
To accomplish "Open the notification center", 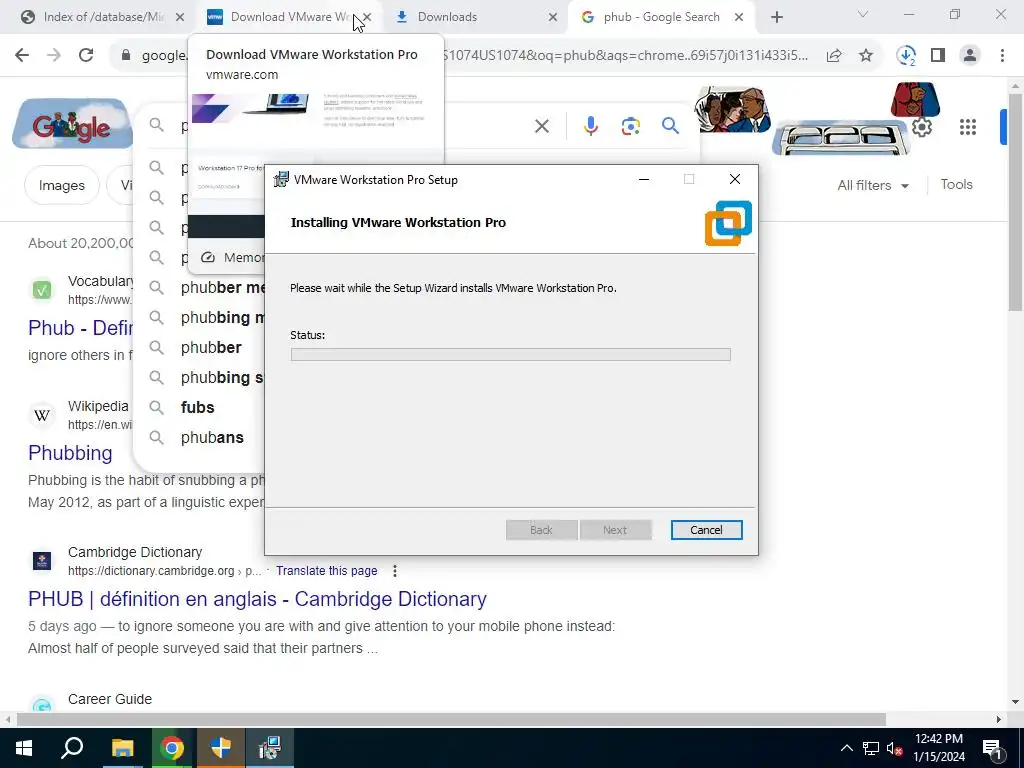I will [x=992, y=748].
